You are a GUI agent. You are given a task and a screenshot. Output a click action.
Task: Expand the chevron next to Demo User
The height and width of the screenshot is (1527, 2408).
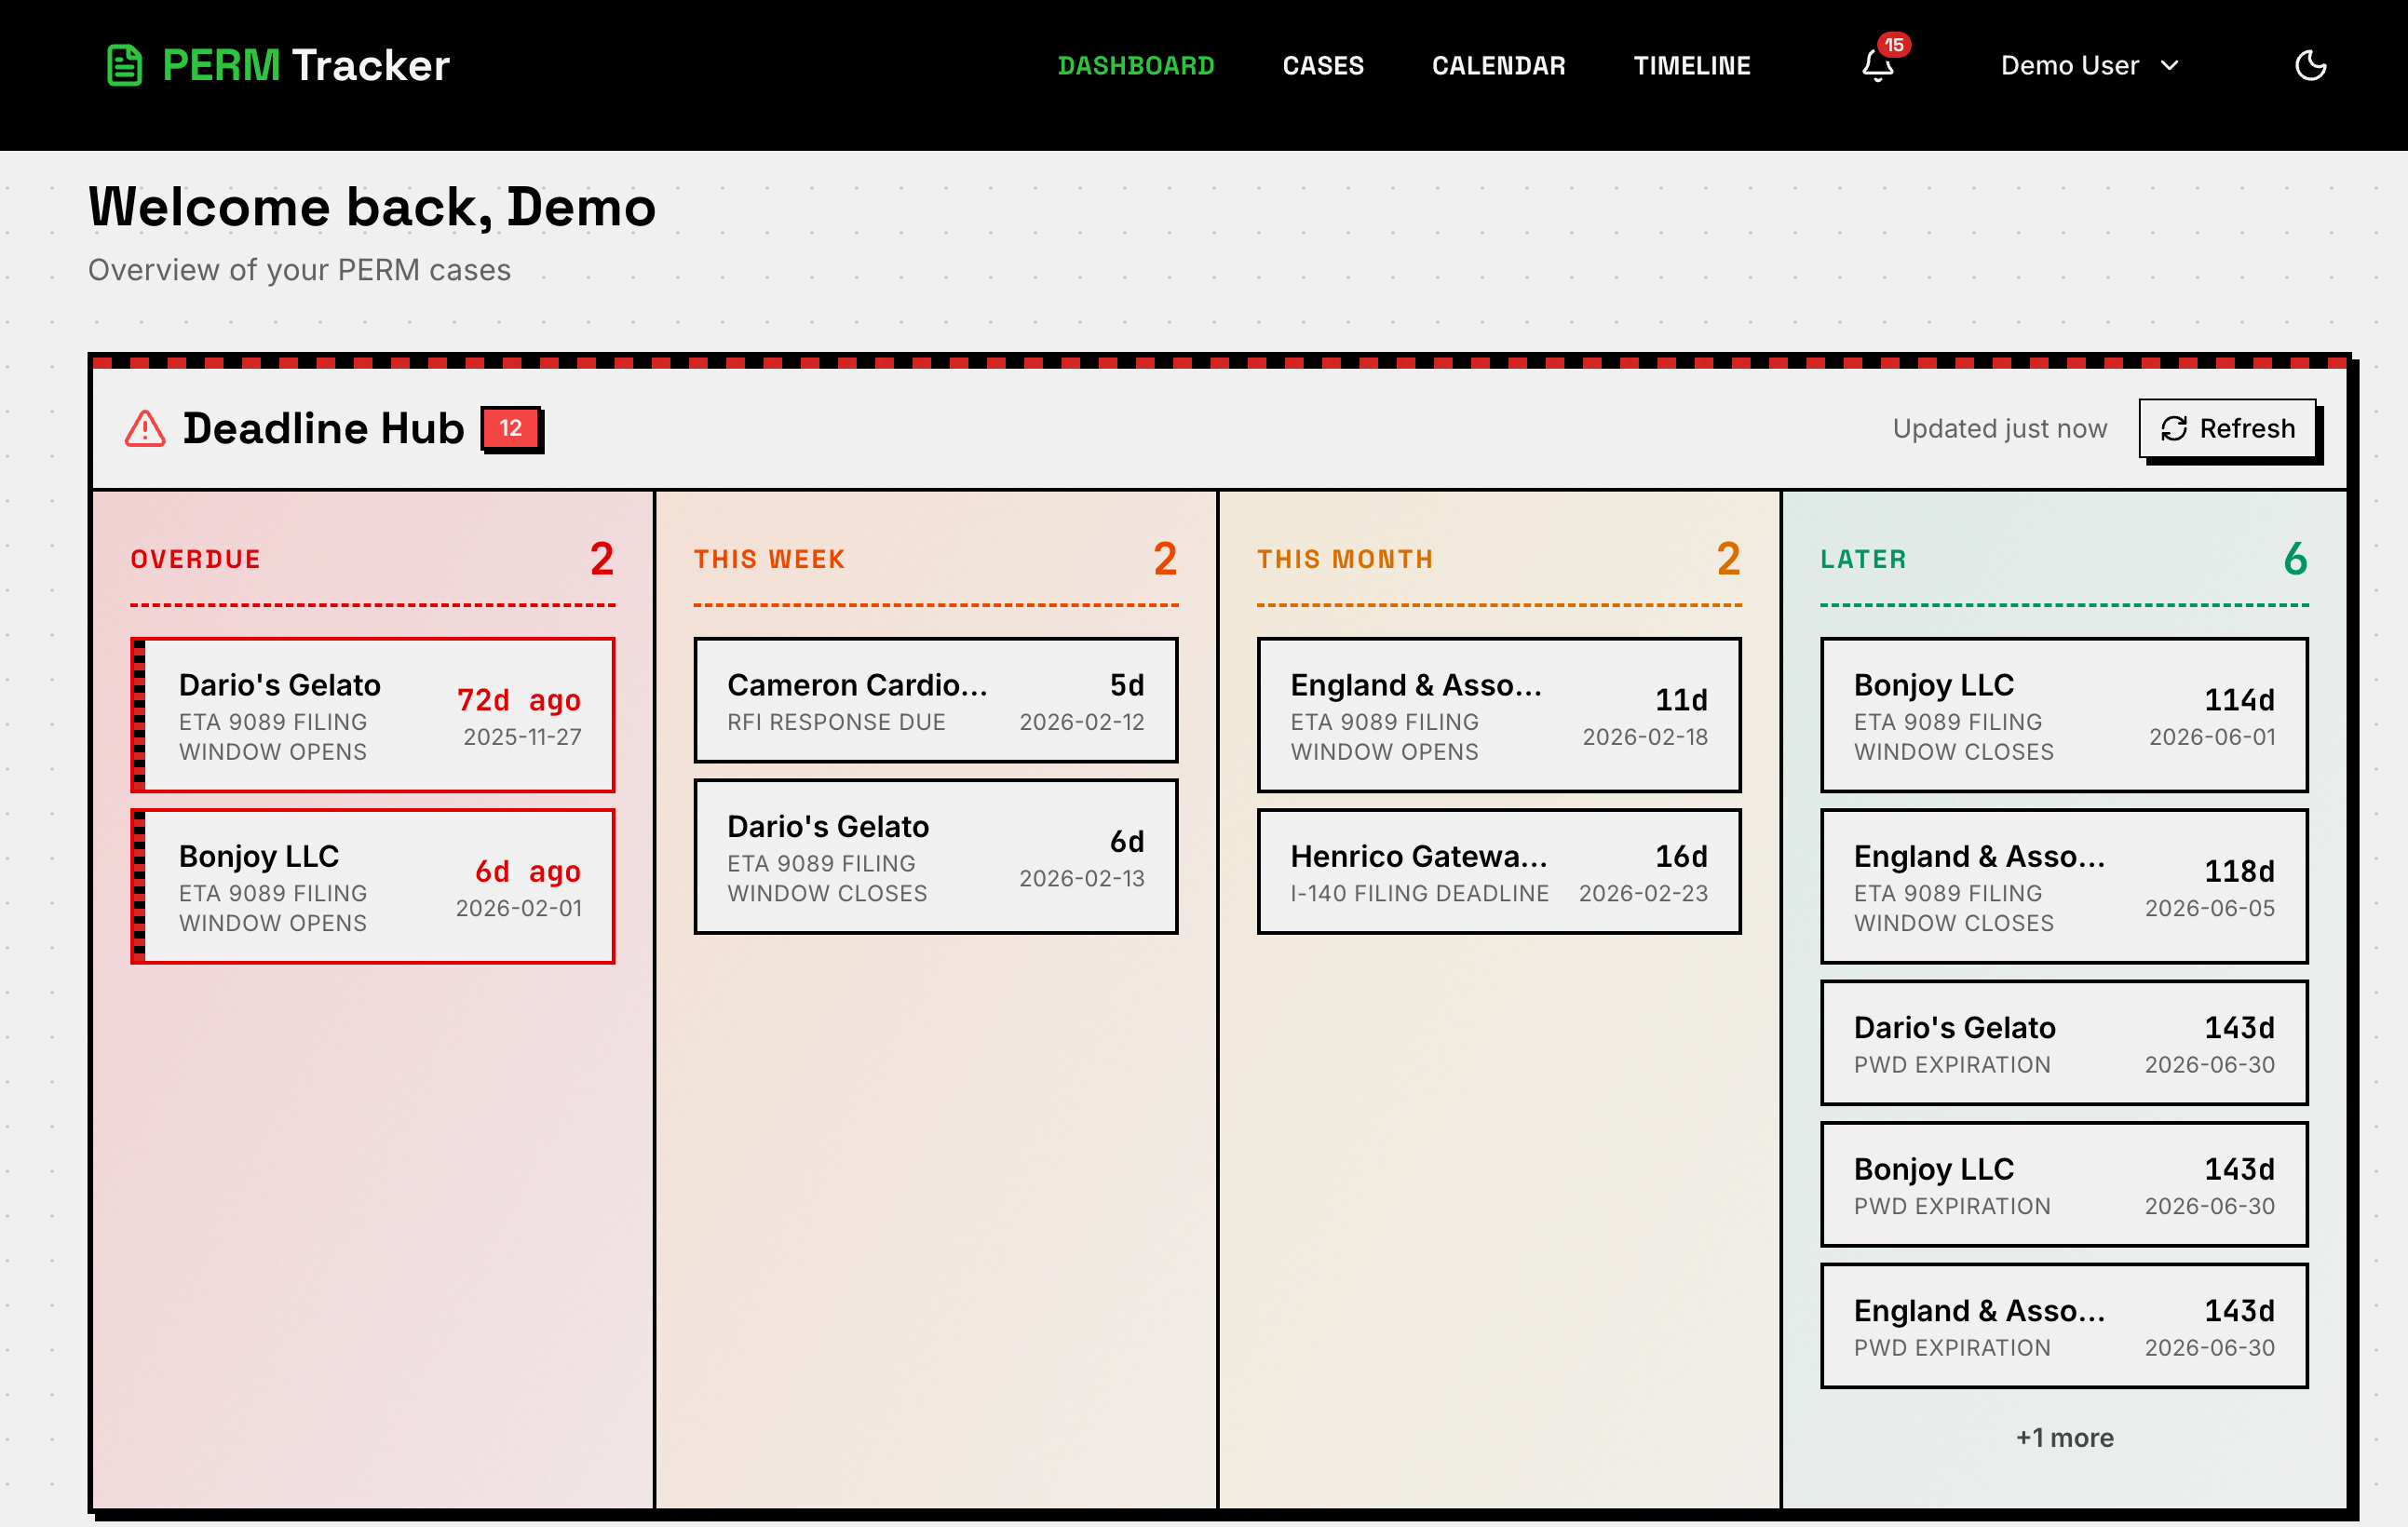[2170, 66]
